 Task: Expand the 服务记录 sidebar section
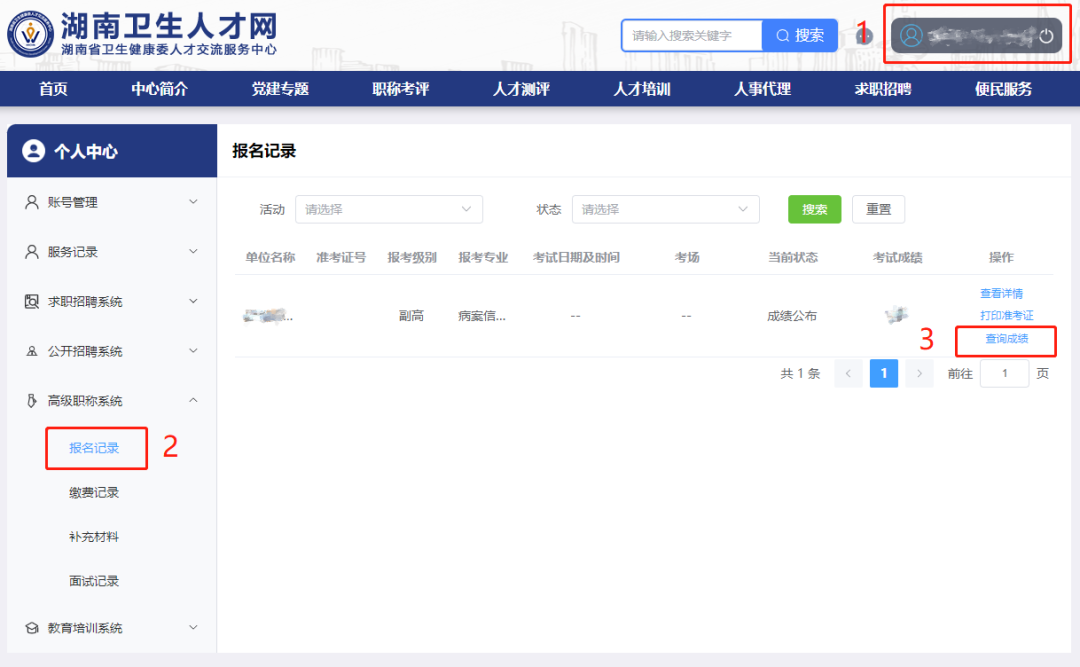pos(193,252)
